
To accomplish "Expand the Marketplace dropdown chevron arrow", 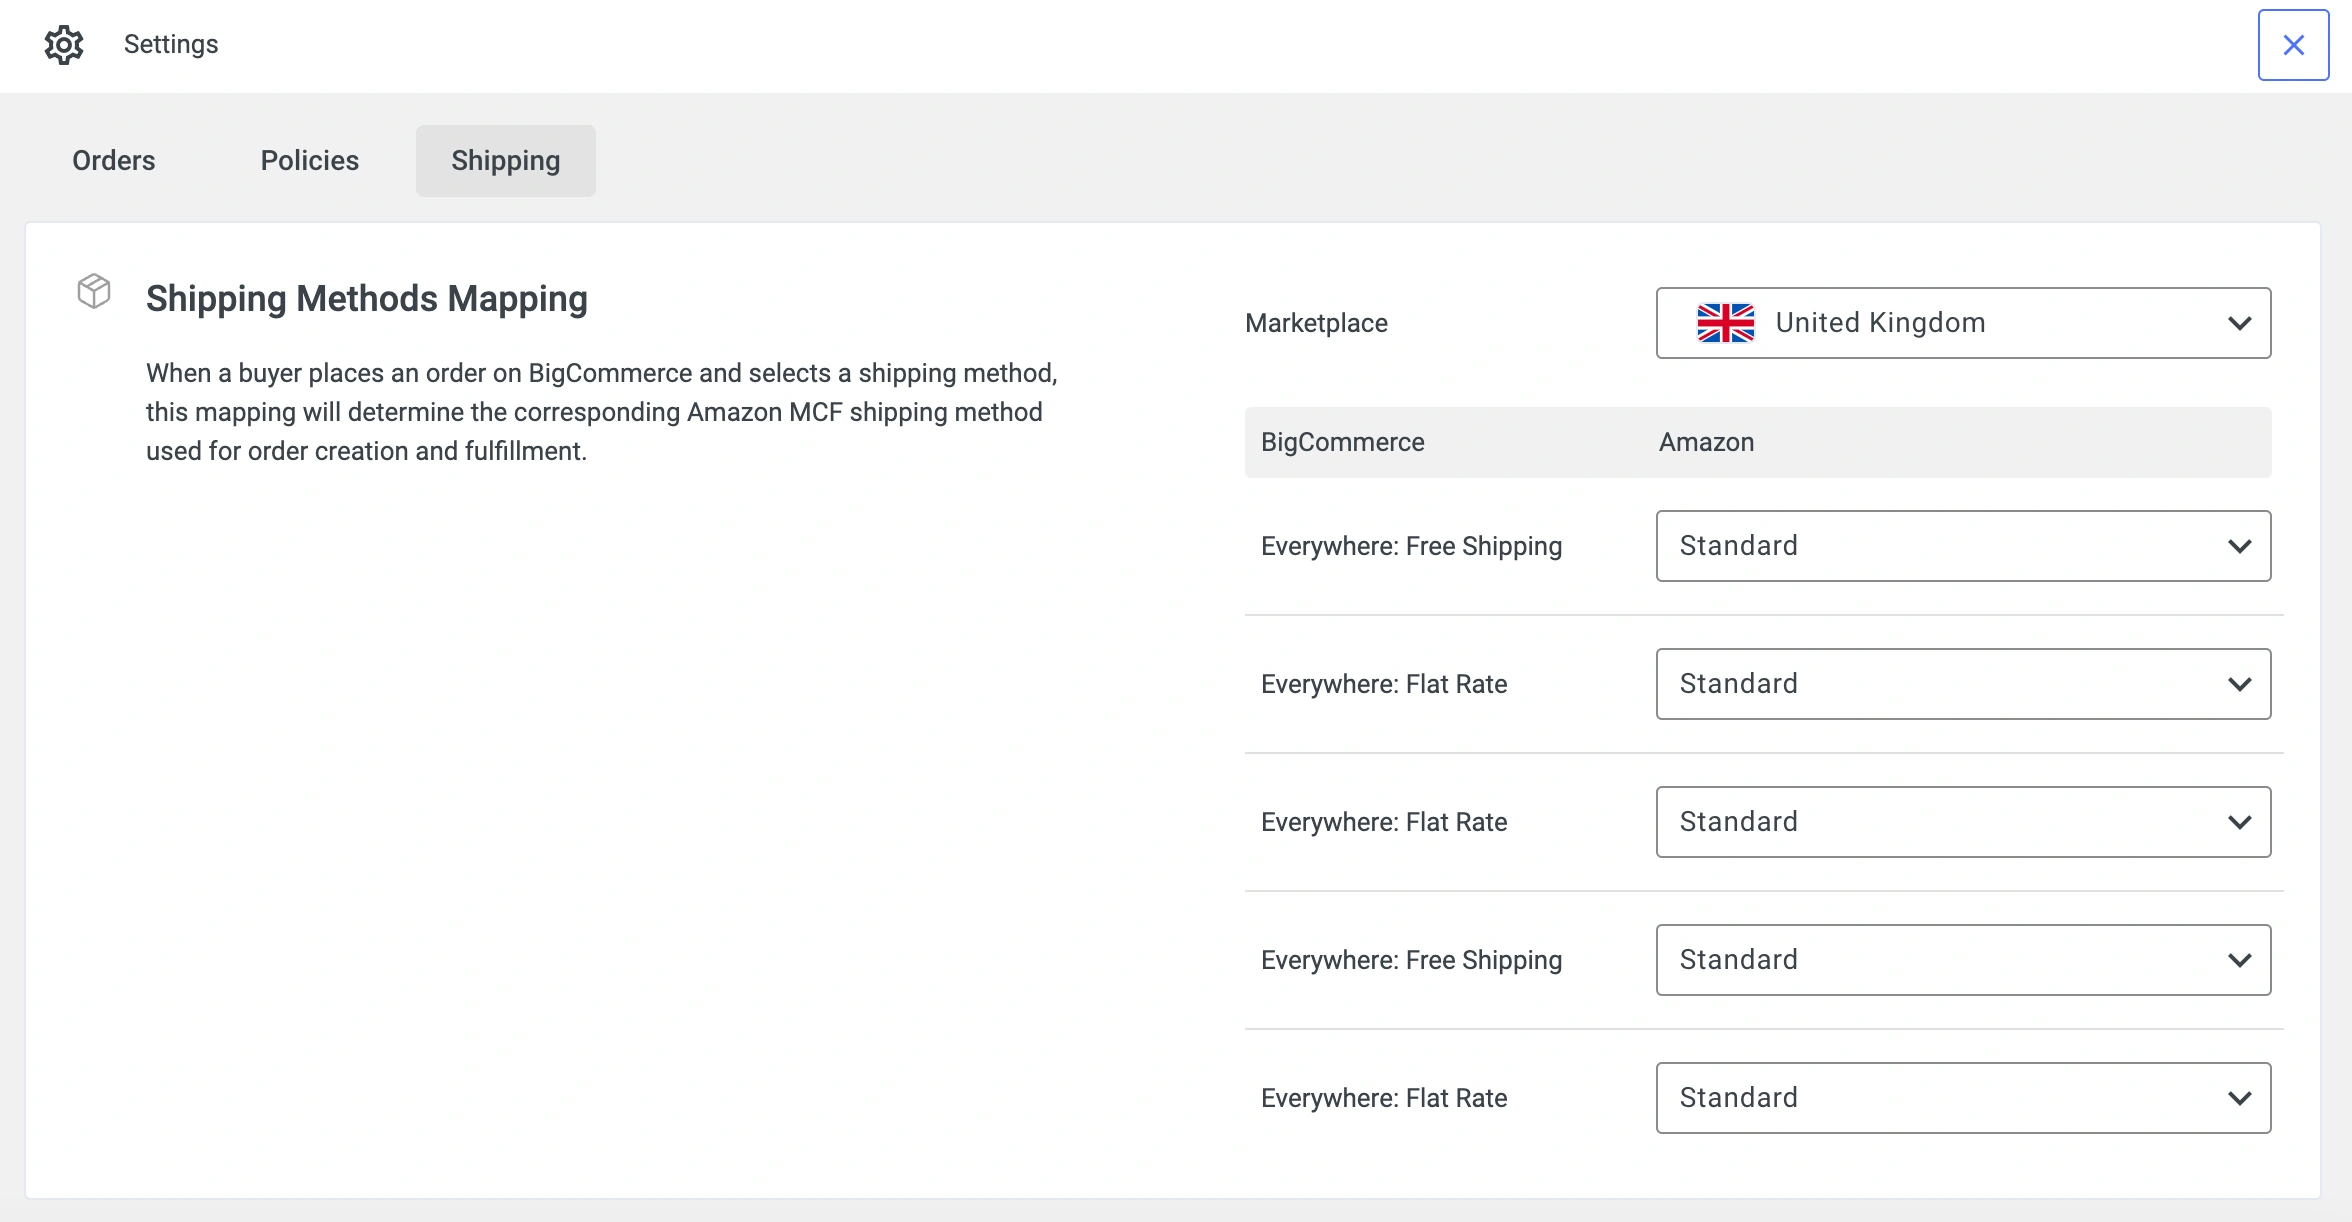I will point(2239,323).
